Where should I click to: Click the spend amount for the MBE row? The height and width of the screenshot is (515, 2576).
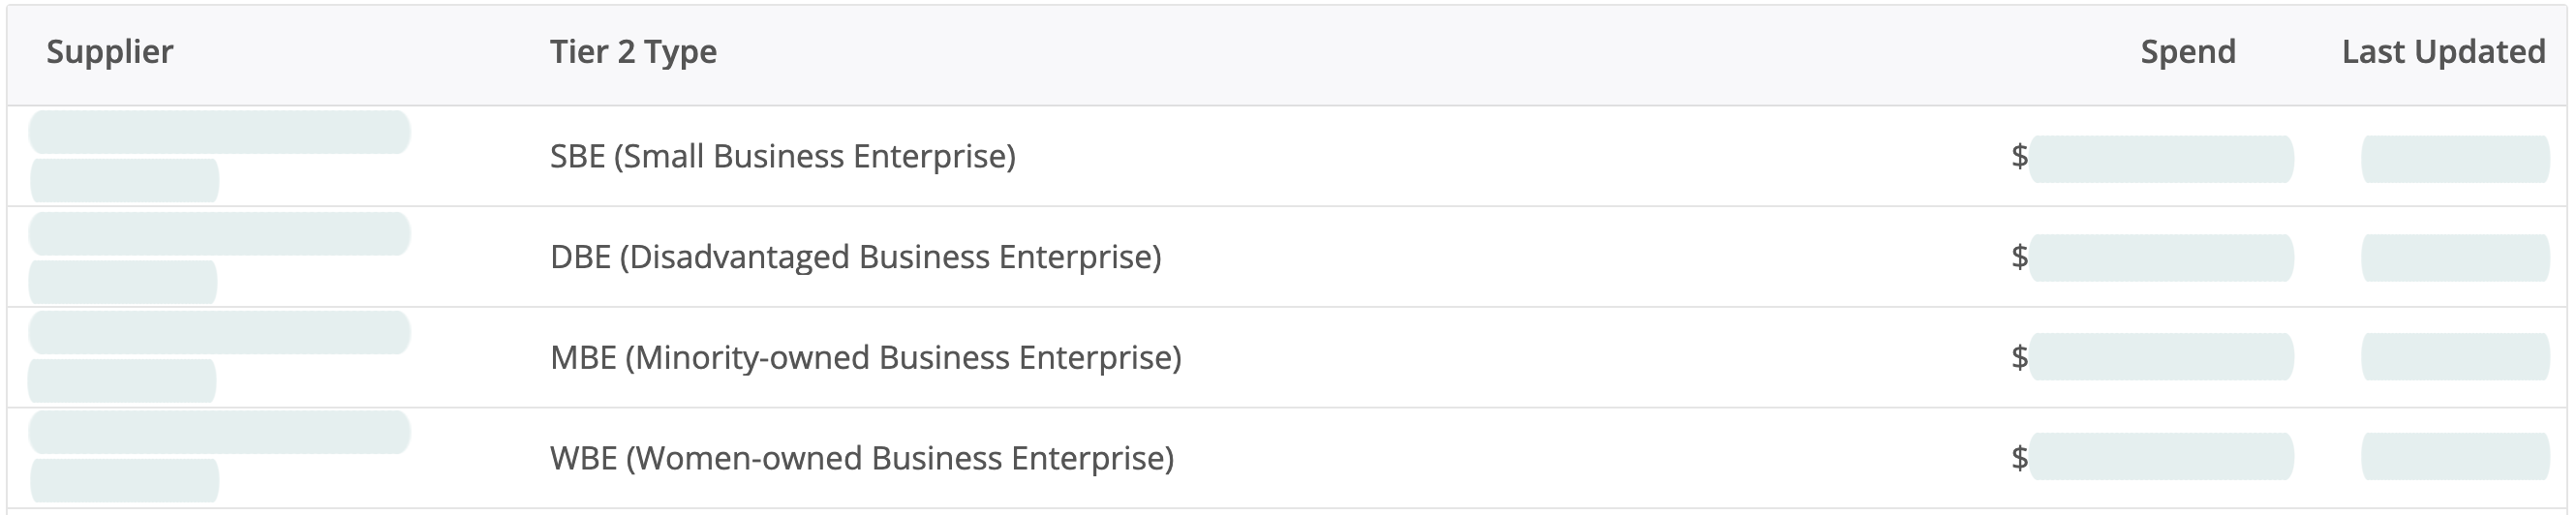click(2160, 357)
